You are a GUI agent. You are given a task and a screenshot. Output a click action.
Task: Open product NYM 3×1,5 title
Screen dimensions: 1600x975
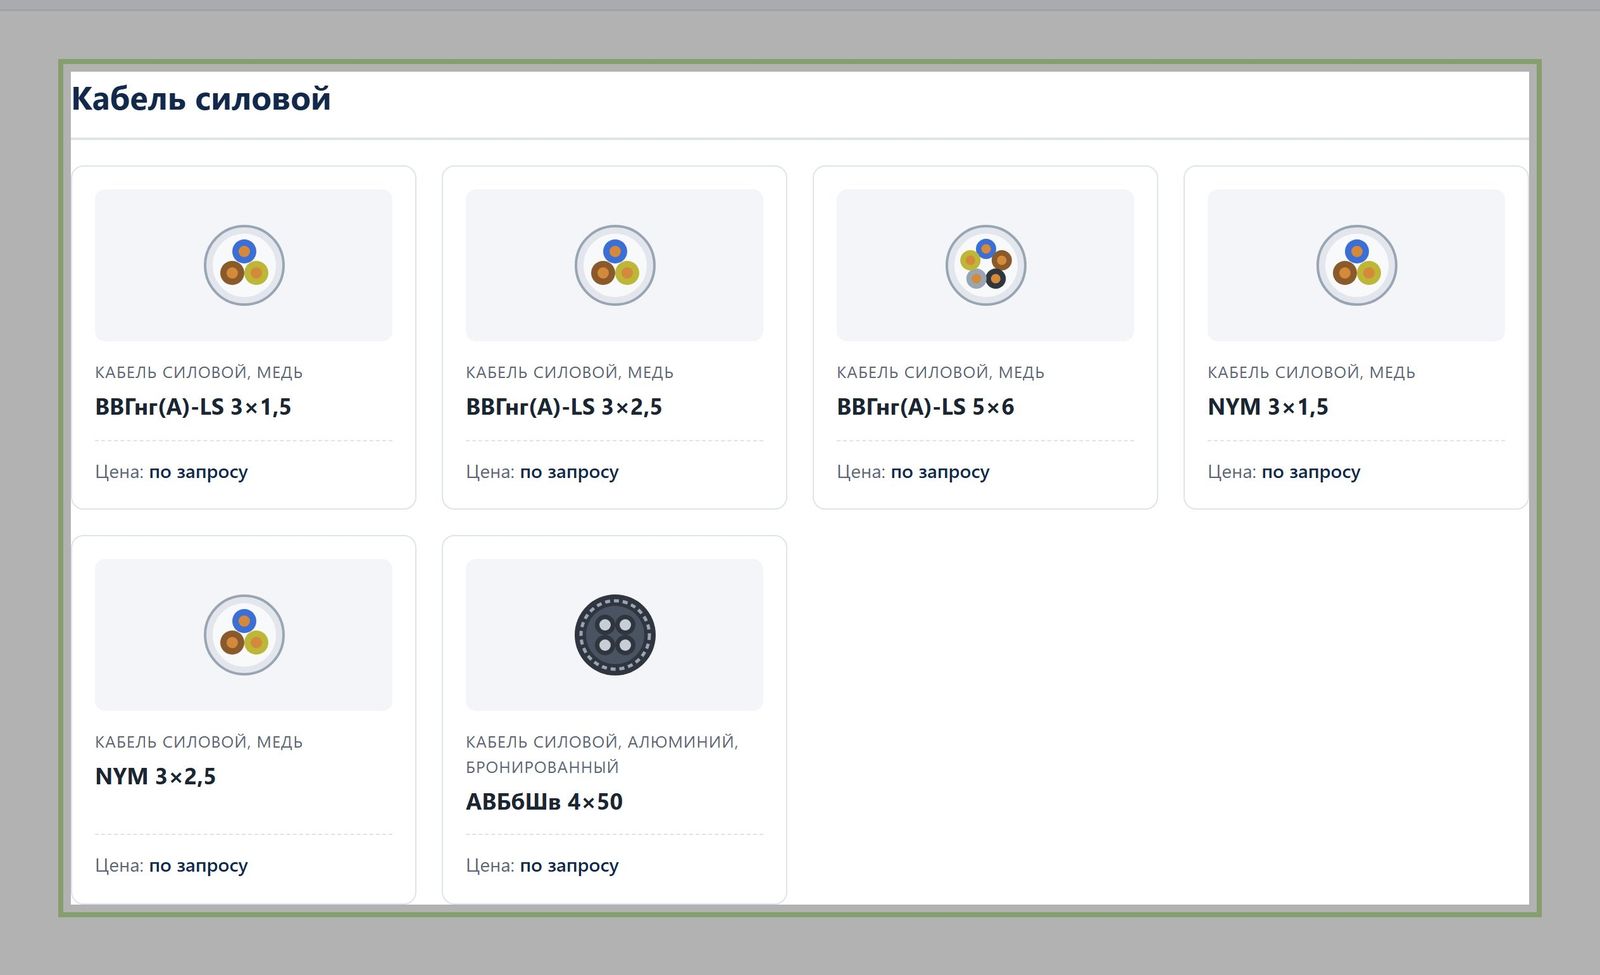[x=1268, y=407]
